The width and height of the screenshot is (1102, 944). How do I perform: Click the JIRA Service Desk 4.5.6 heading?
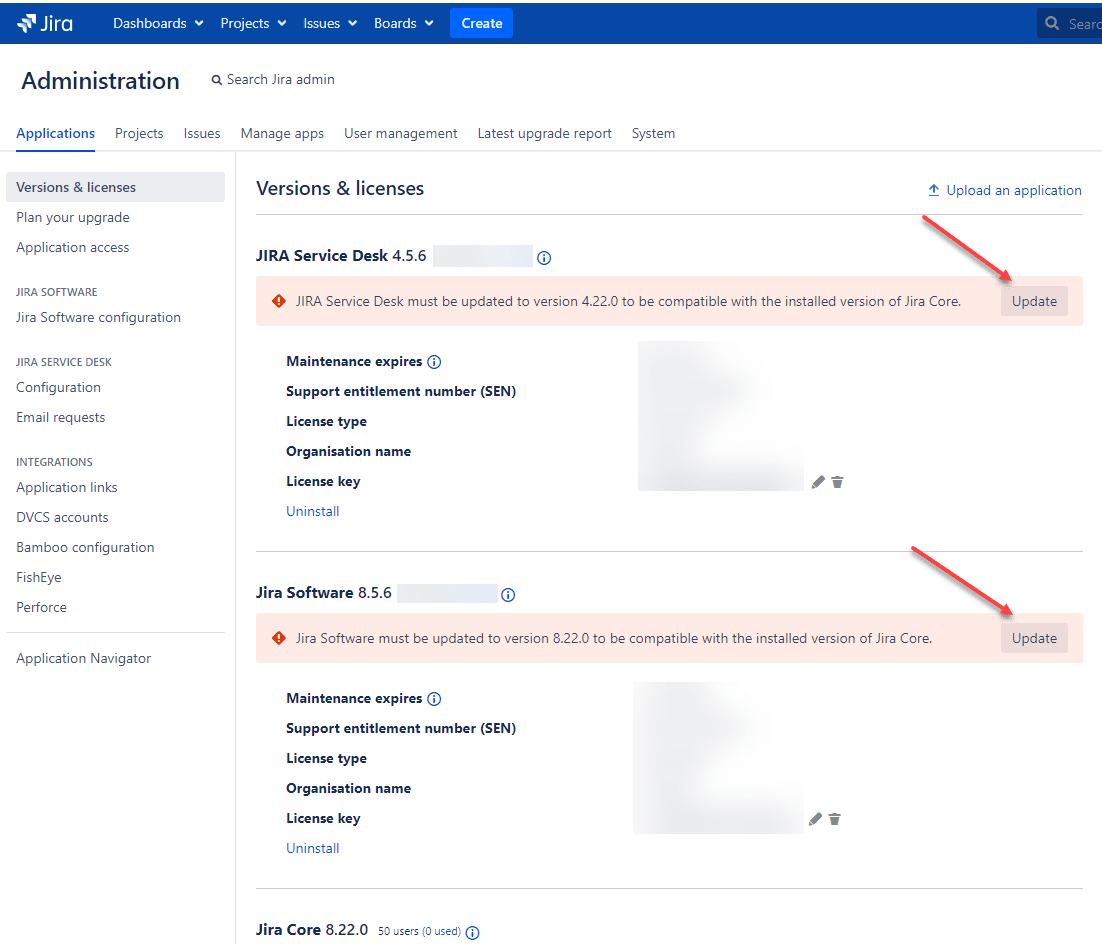(341, 256)
